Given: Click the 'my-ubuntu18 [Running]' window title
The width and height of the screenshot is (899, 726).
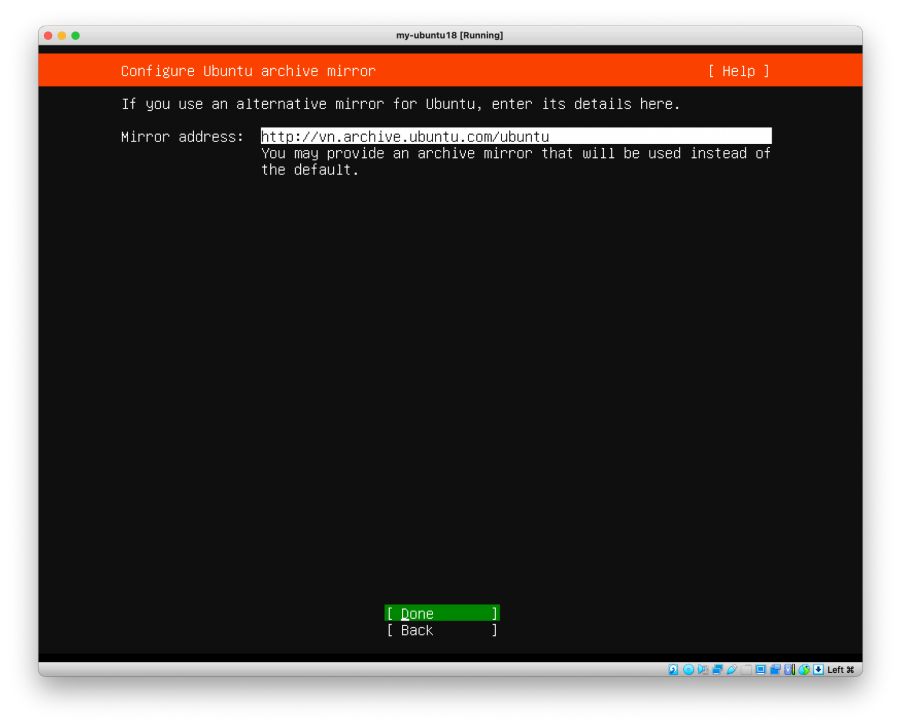Looking at the screenshot, I should point(450,36).
